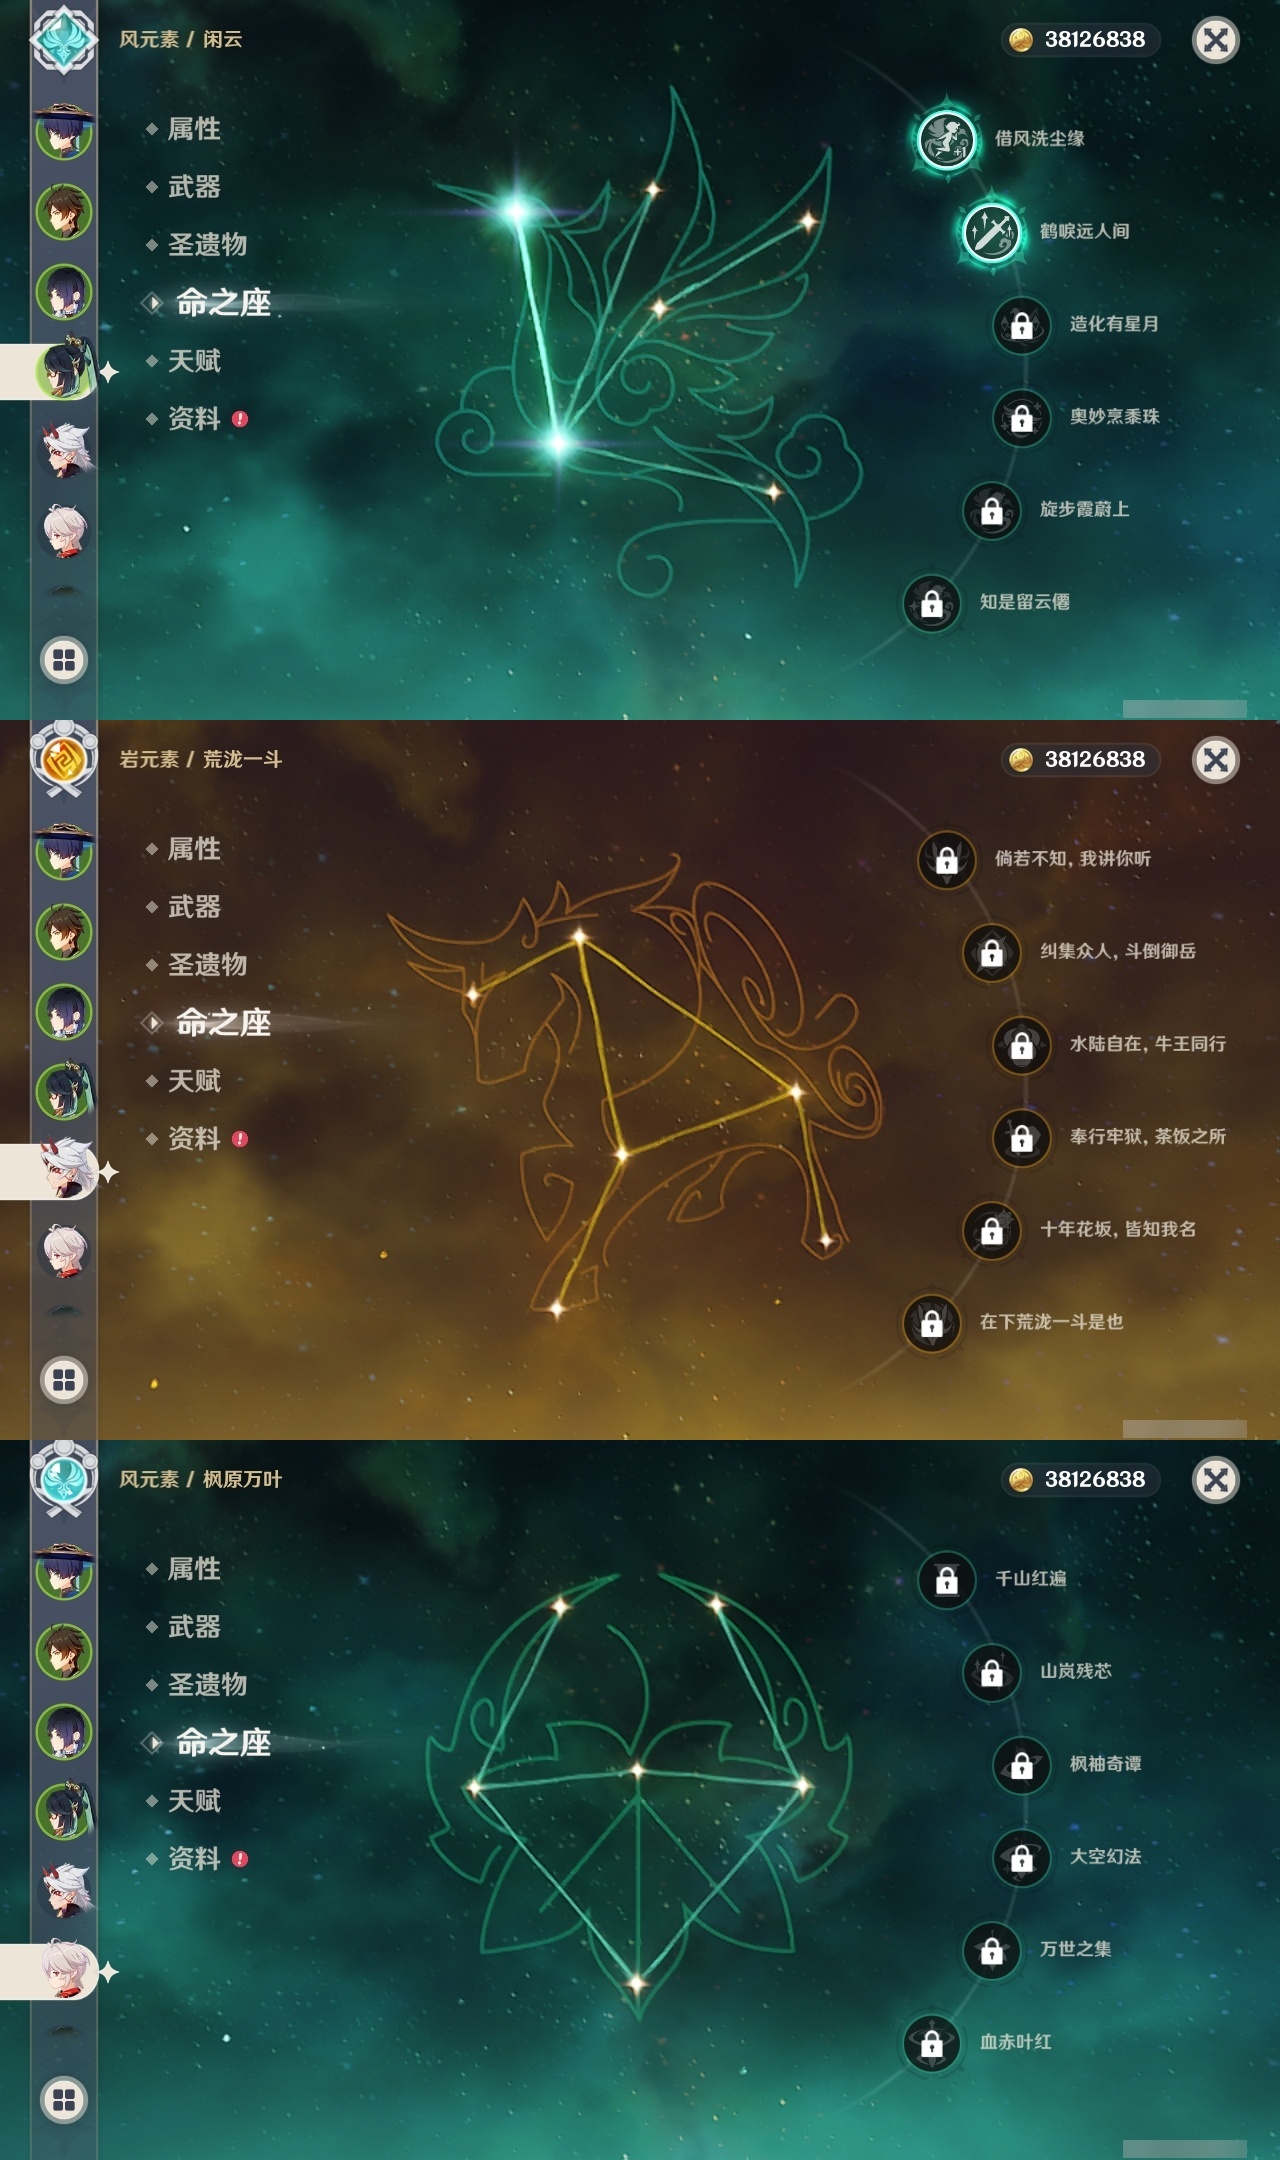Close the 枫原万叶 constellation screen
Screen dimensions: 1280x2160
pyautogui.click(x=1216, y=1480)
